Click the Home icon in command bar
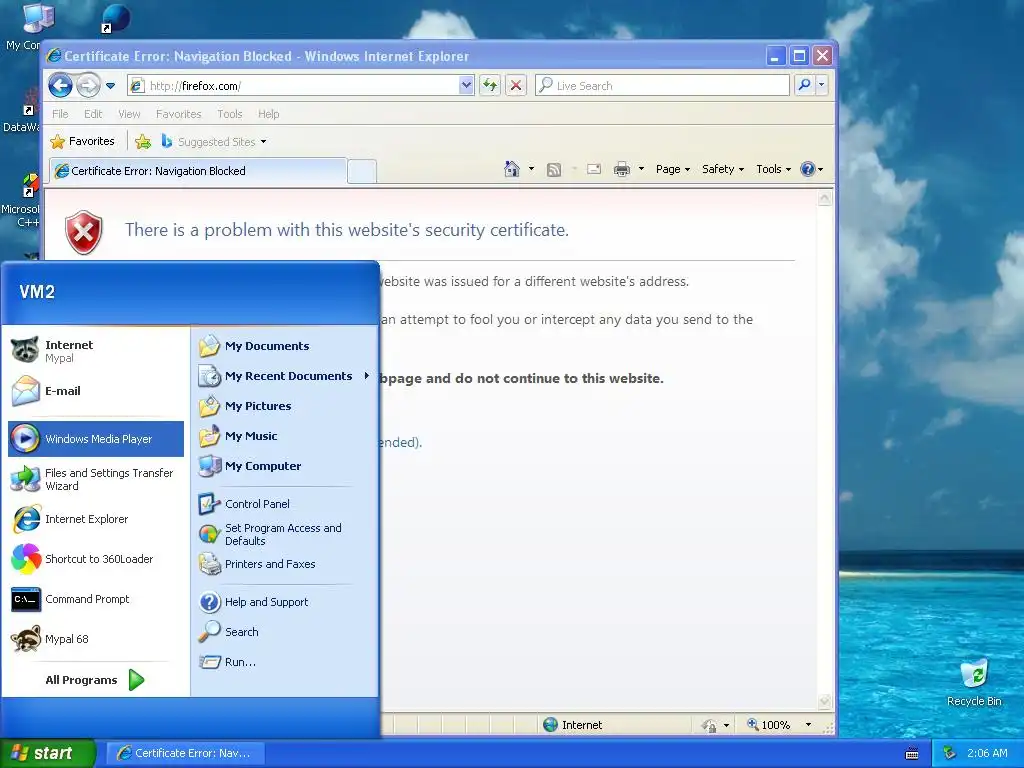1024x768 pixels. click(511, 169)
